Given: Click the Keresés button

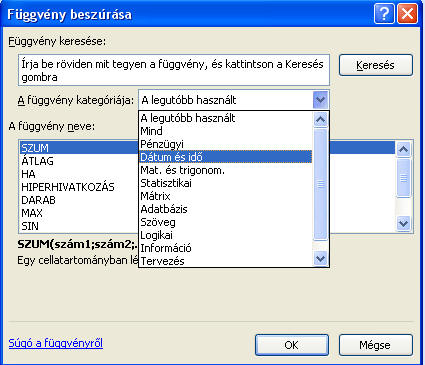Looking at the screenshot, I should pos(376,65).
